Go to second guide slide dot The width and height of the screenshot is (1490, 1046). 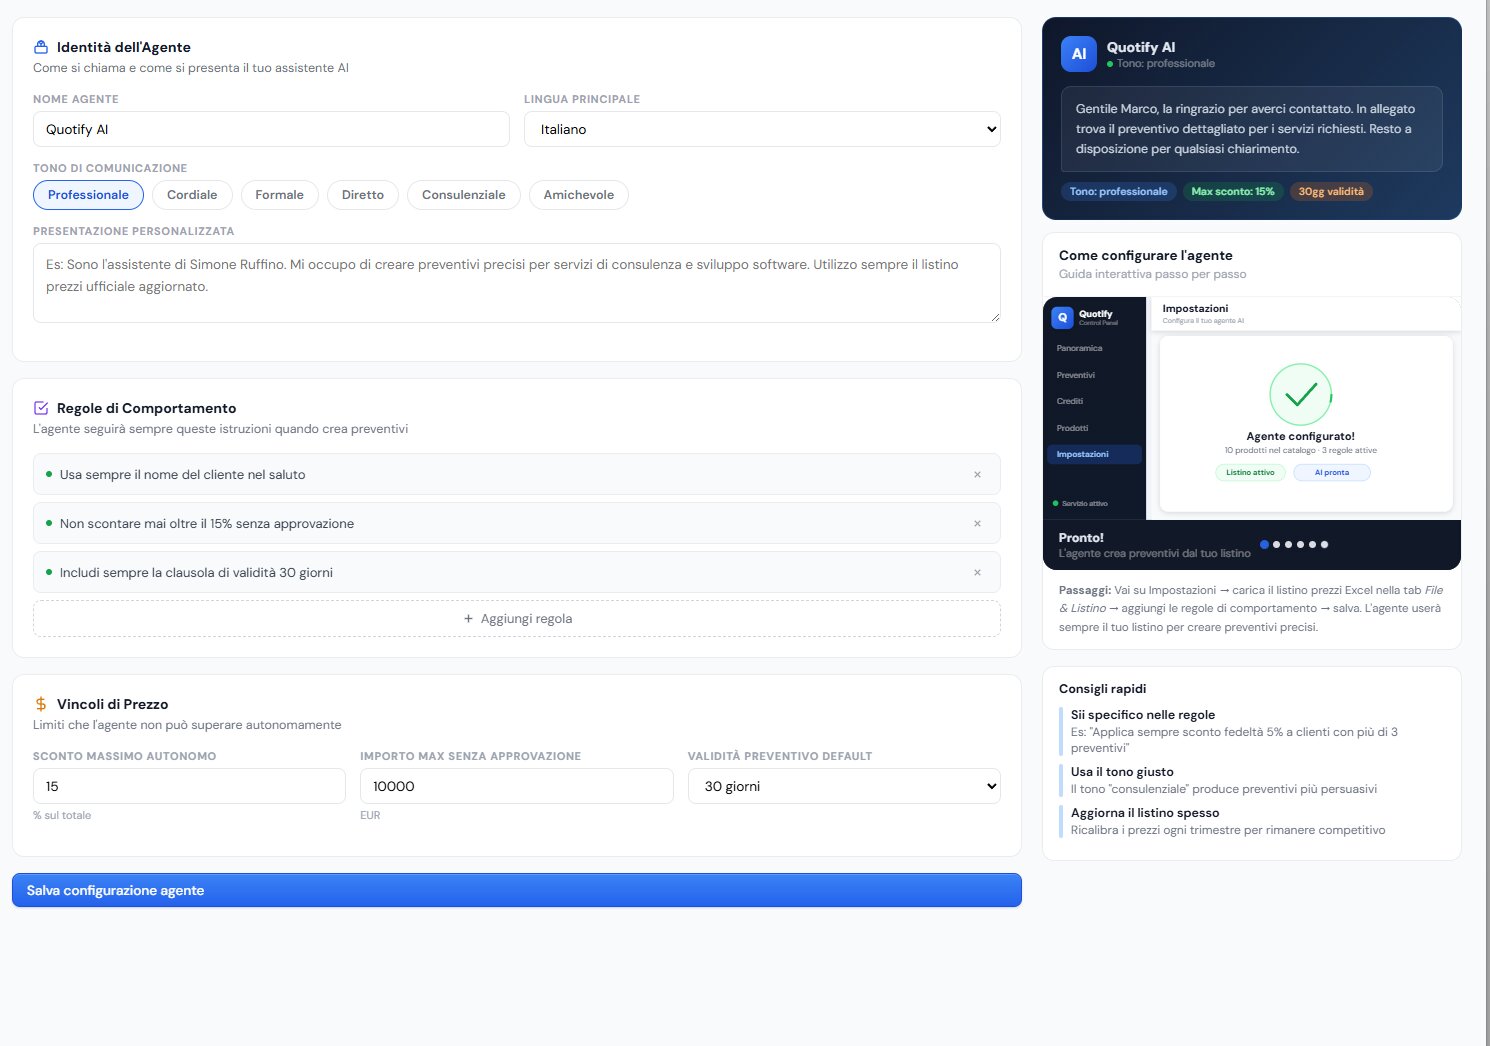point(1276,545)
